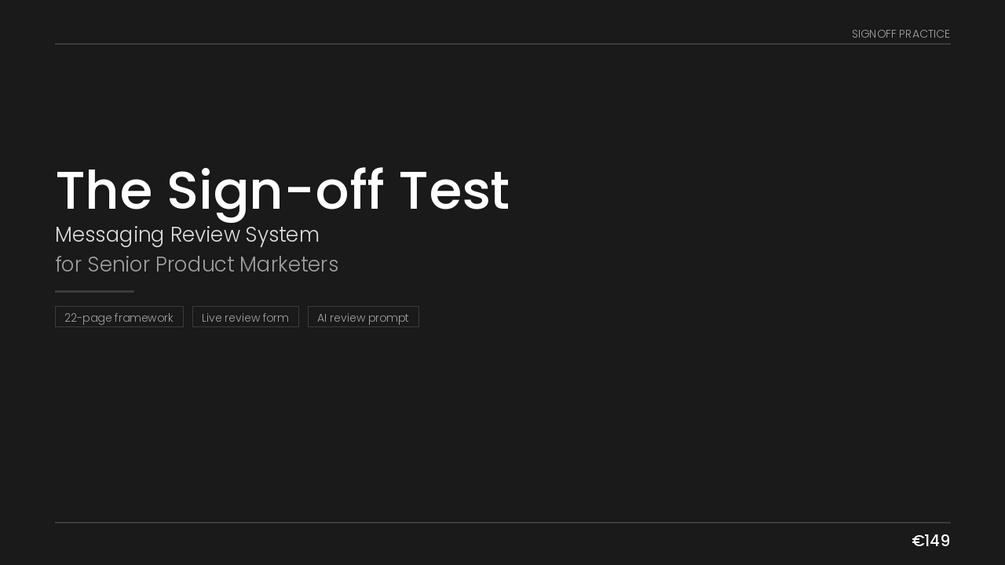Click the word SIGNOFF in the header
1005x565 pixels.
coord(874,34)
